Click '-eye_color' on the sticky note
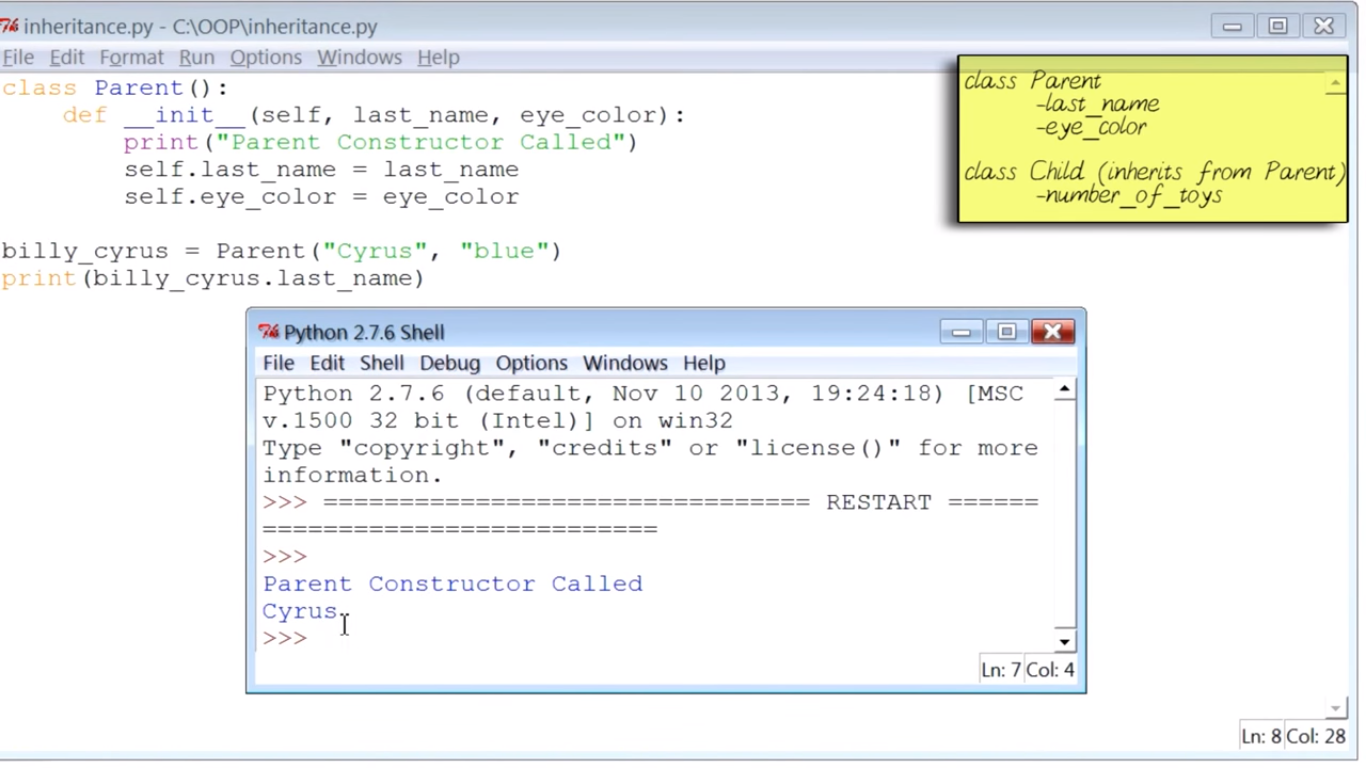This screenshot has height=768, width=1366. pyautogui.click(x=1090, y=127)
